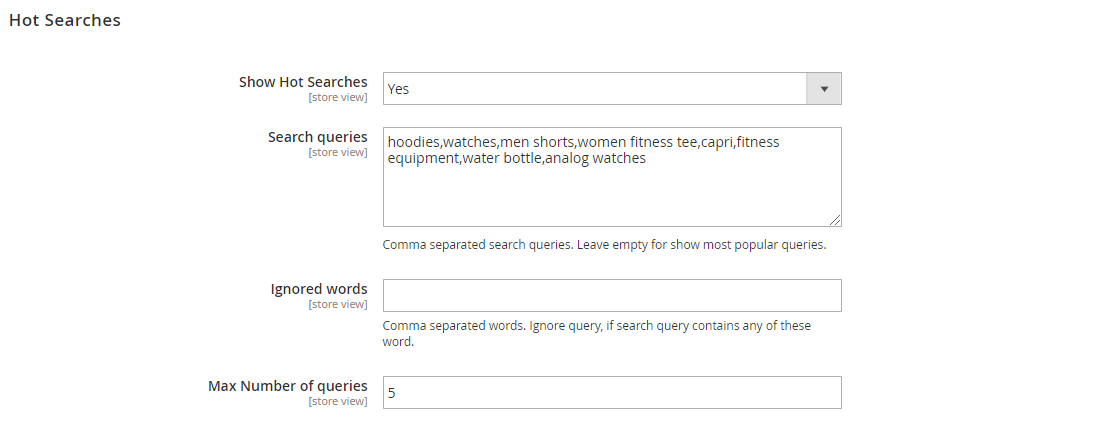Collapse the Hot Searches section heading
The image size is (1107, 442).
coord(65,20)
